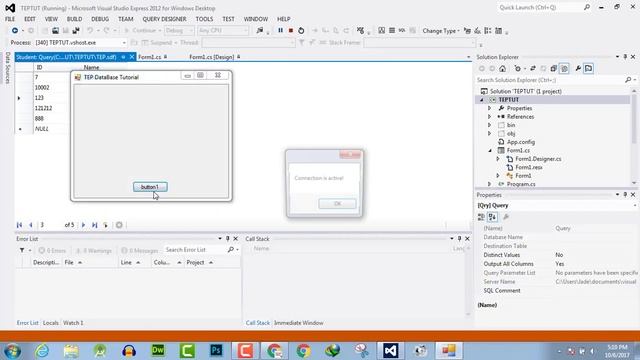The height and width of the screenshot is (360, 640).
Task: Expand the Program.cs node
Action: point(489,184)
